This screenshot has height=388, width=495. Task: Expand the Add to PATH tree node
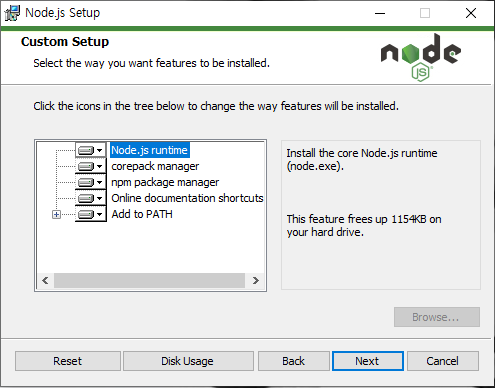tap(57, 215)
